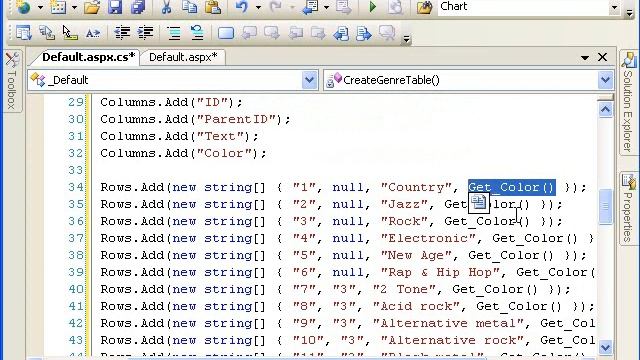Click the editor scroll up arrow

(605, 109)
